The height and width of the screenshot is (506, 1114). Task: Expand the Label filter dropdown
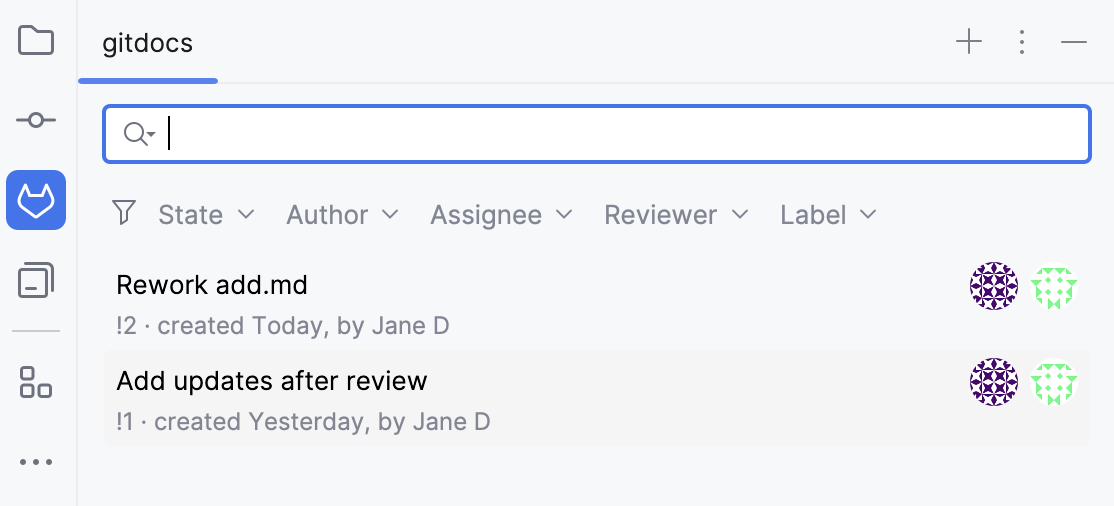pyautogui.click(x=828, y=215)
